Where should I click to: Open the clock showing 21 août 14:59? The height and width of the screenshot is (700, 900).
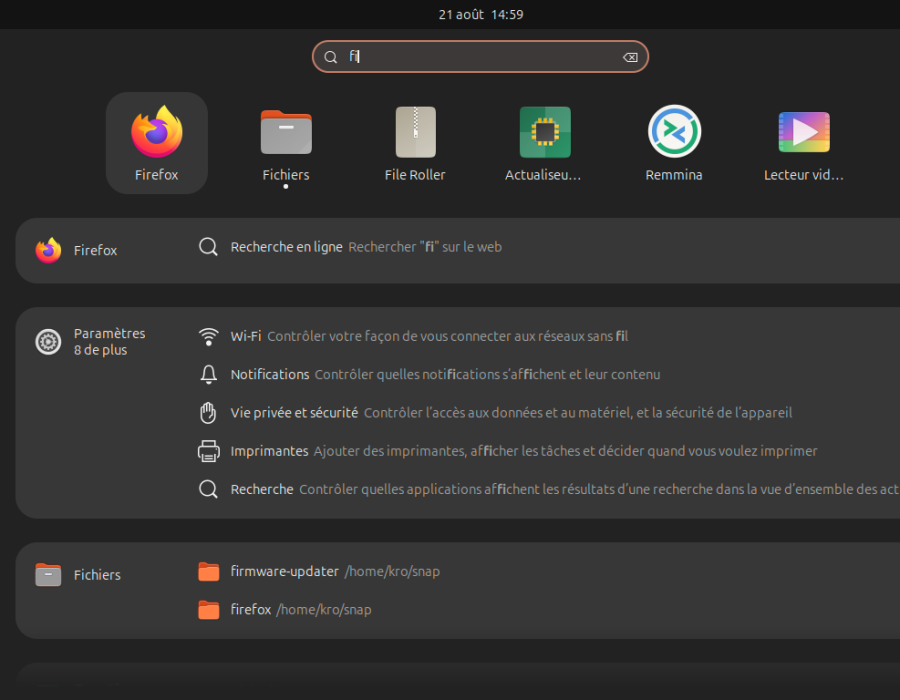pyautogui.click(x=481, y=14)
